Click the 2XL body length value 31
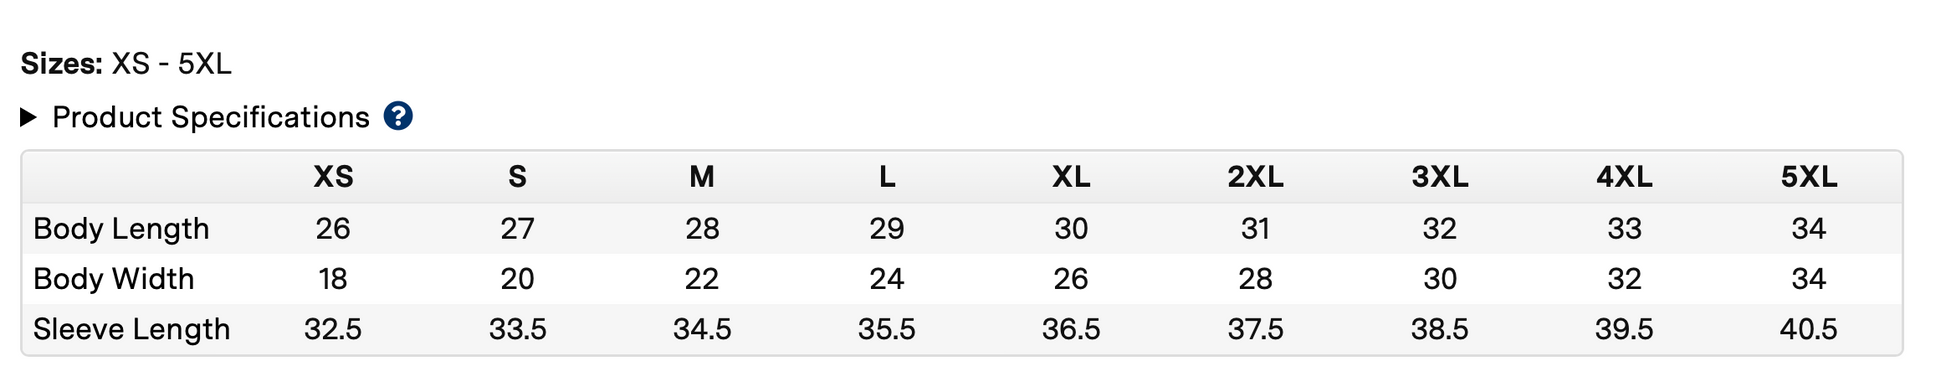Screen dimensions: 1946x387 click(x=1255, y=229)
